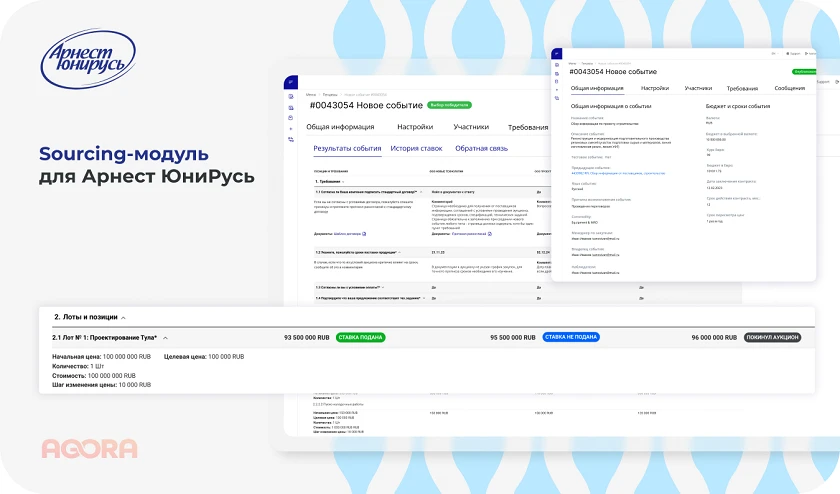The height and width of the screenshot is (494, 840).
Task: Follow the blue previous event link
Action: pos(618,173)
